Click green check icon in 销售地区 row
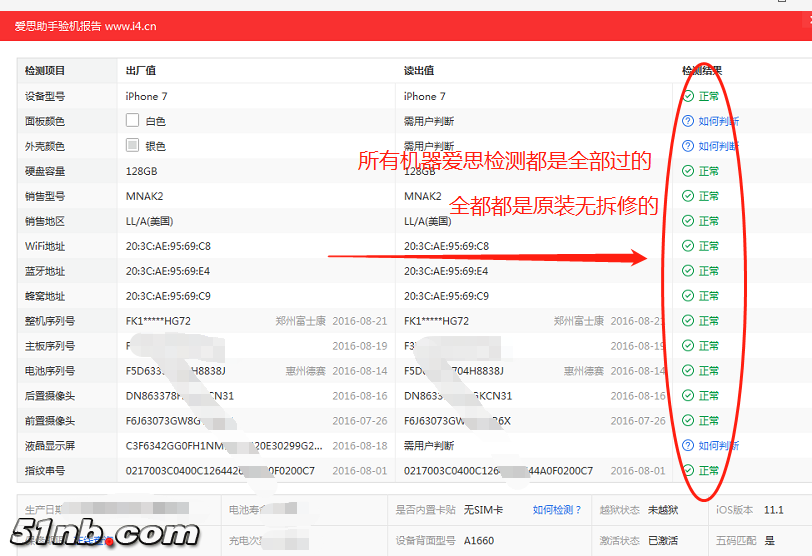 click(688, 221)
